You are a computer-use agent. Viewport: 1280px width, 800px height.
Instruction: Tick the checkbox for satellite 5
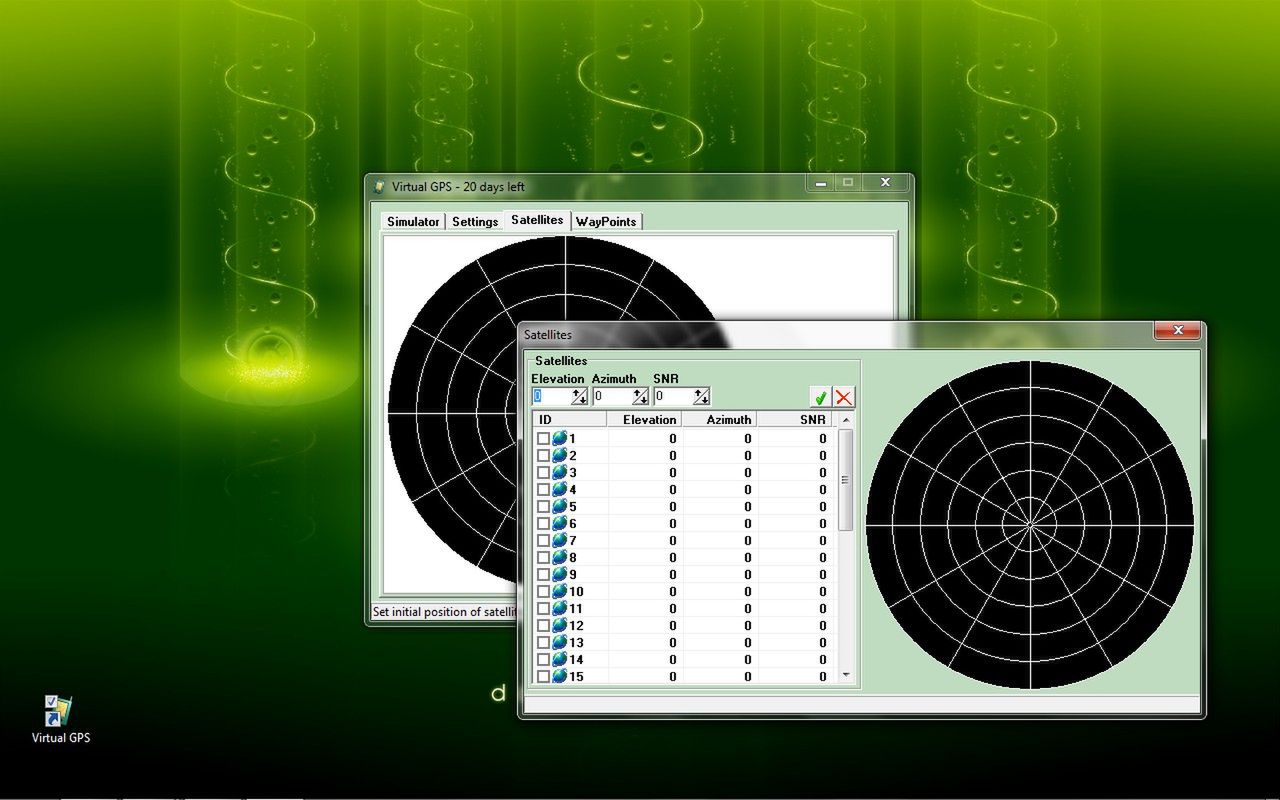click(543, 506)
